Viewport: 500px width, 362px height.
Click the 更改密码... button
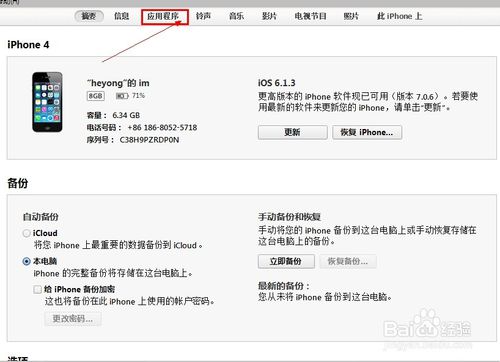pyautogui.click(x=73, y=319)
